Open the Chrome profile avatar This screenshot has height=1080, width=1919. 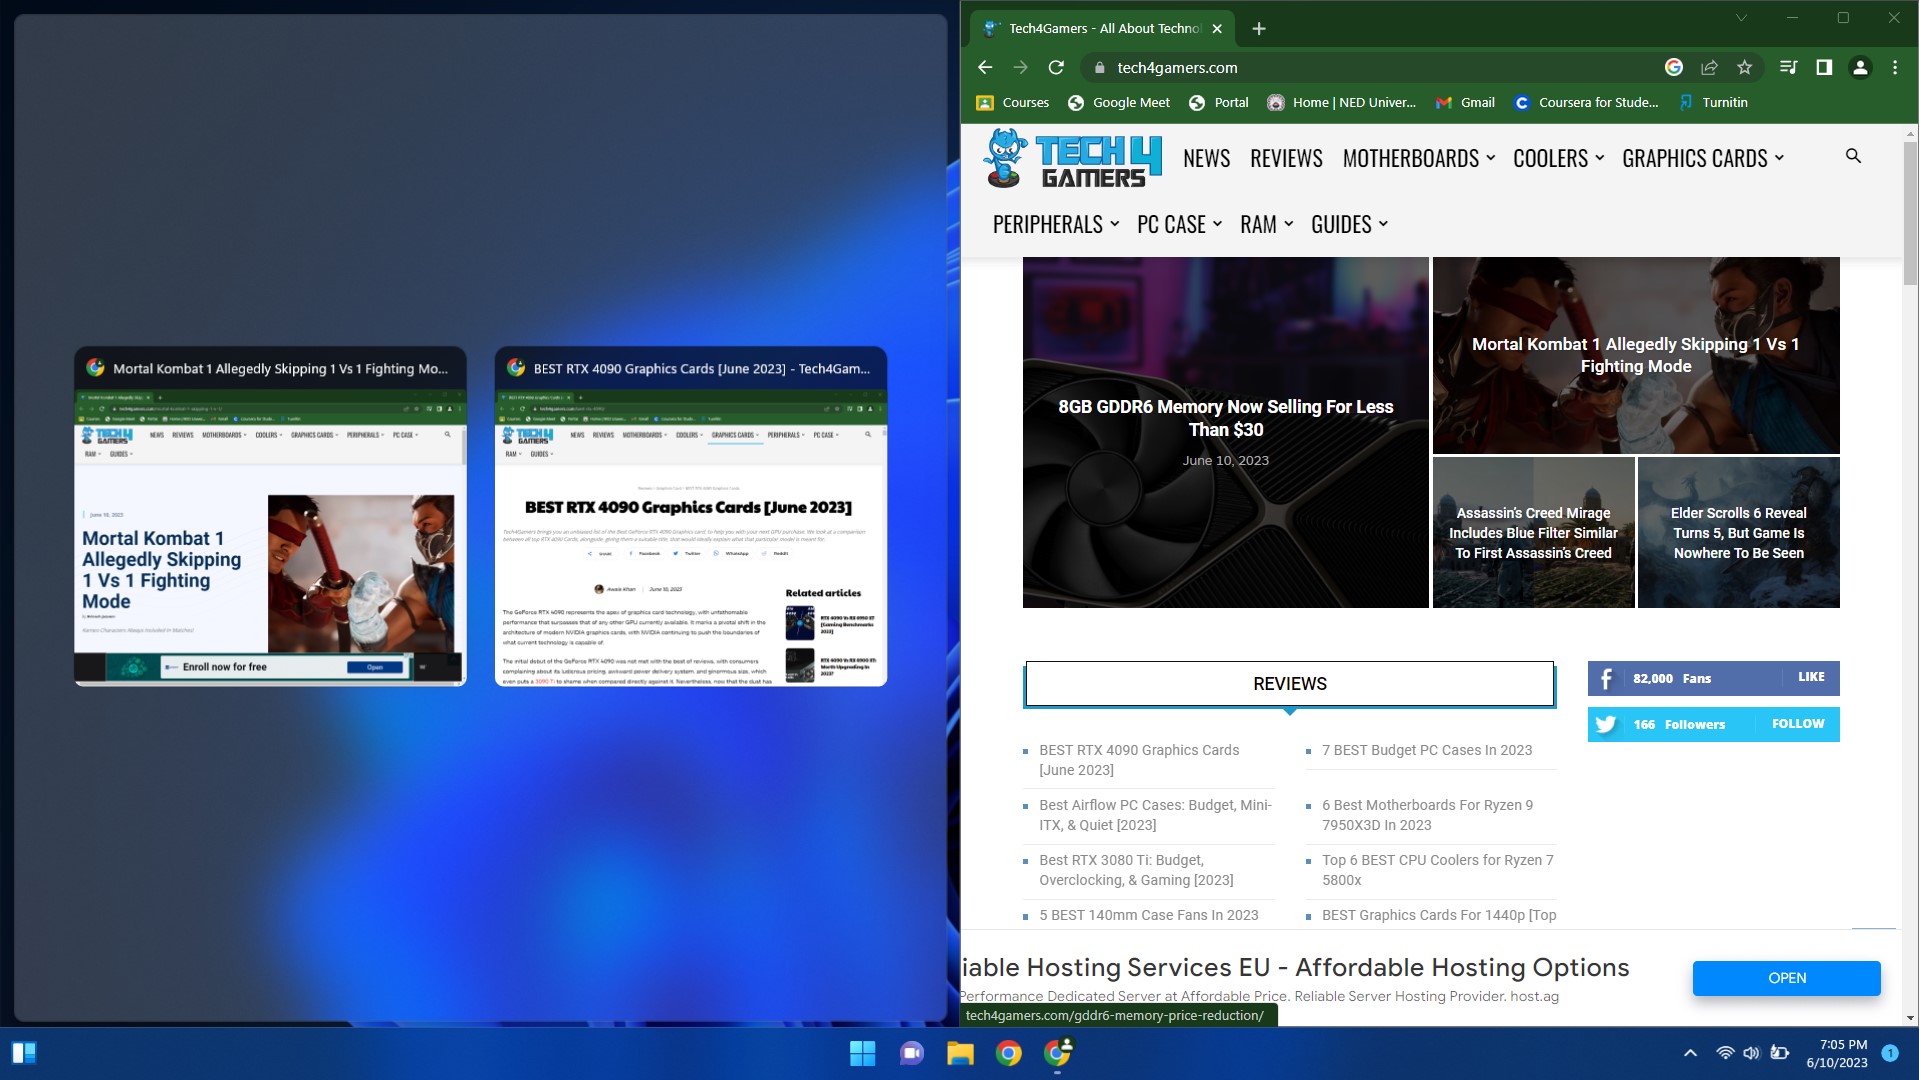tap(1860, 67)
